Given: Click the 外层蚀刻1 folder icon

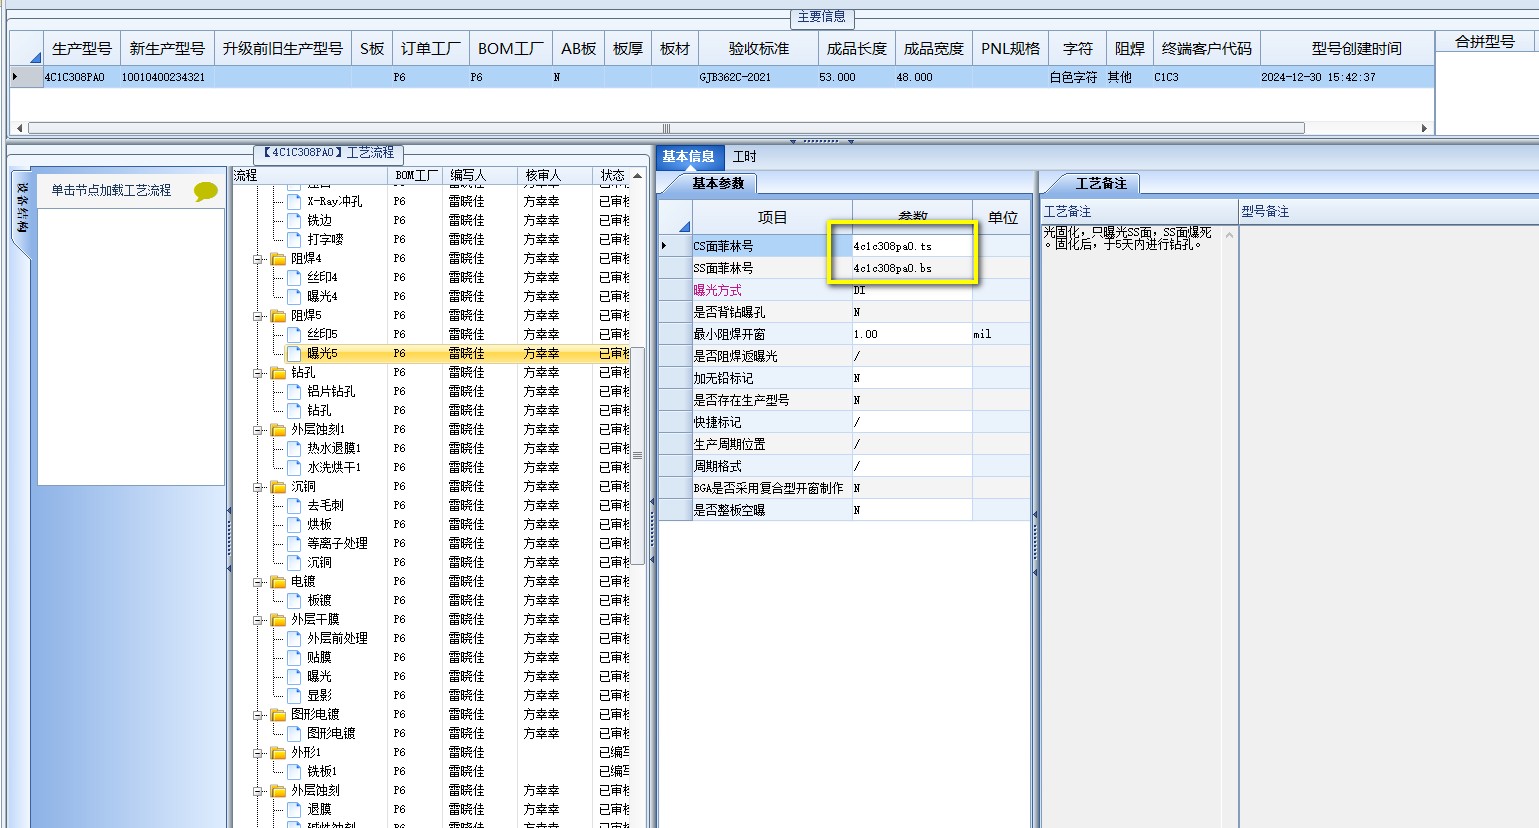Looking at the screenshot, I should pyautogui.click(x=278, y=430).
